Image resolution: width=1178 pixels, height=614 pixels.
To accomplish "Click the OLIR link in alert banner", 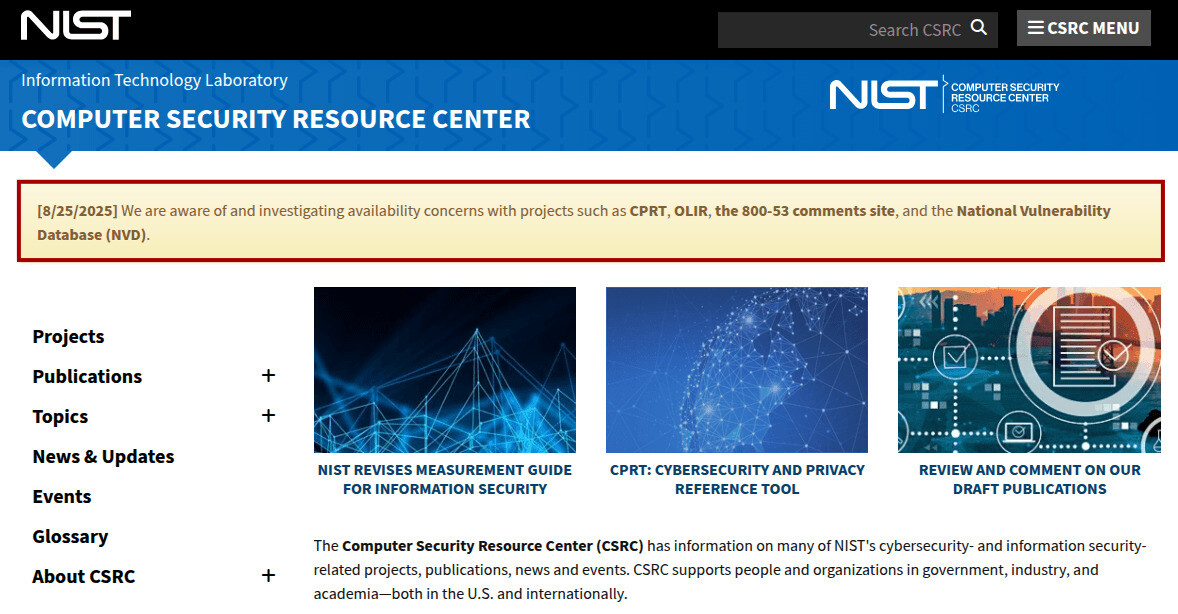I will [690, 211].
